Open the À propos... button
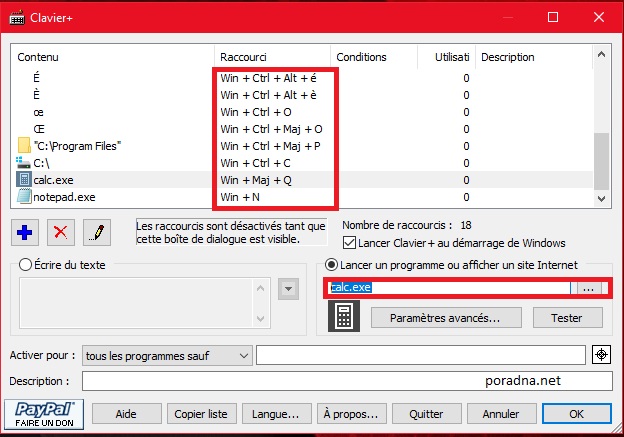 point(351,414)
